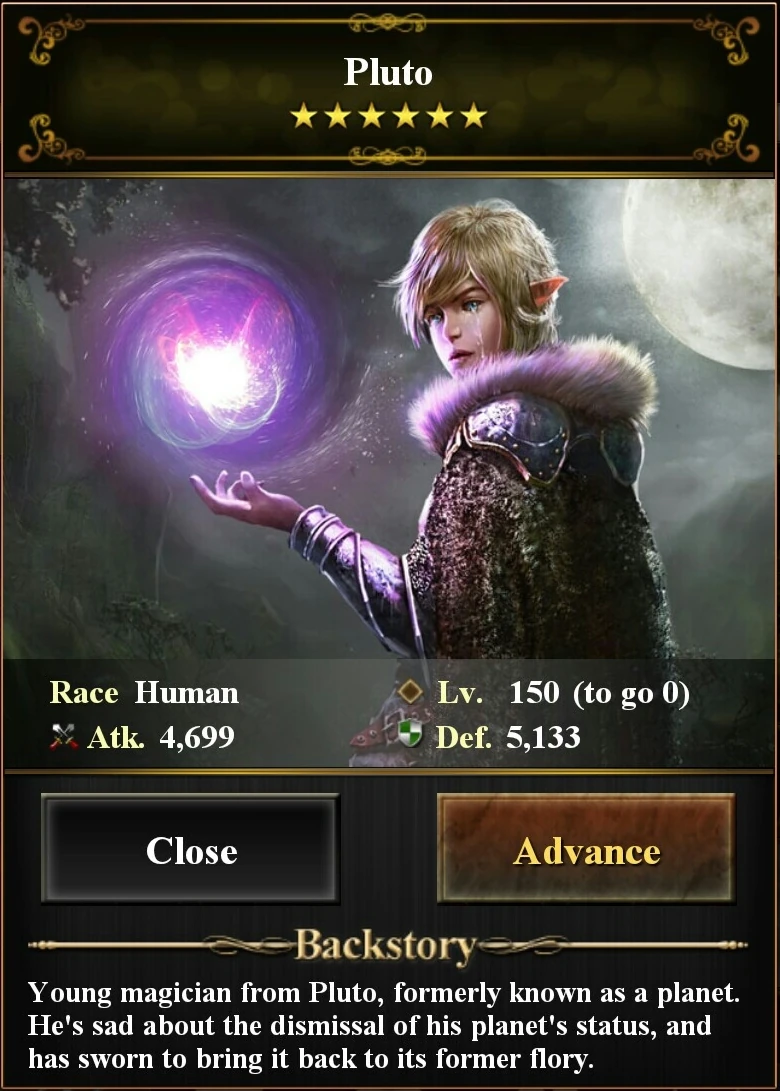The height and width of the screenshot is (1091, 780).
Task: Click the last gold rarity star
Action: tap(473, 116)
